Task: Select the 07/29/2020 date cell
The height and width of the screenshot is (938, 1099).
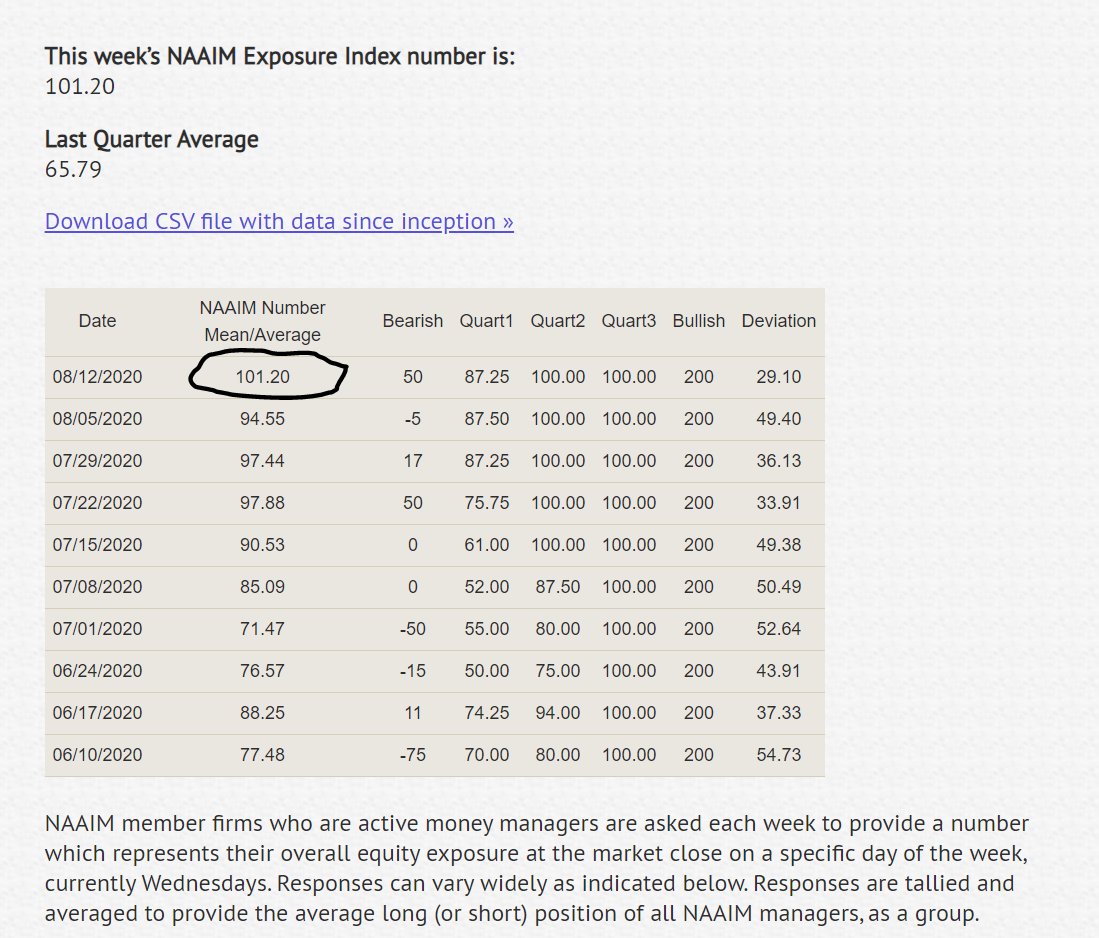Action: 97,461
